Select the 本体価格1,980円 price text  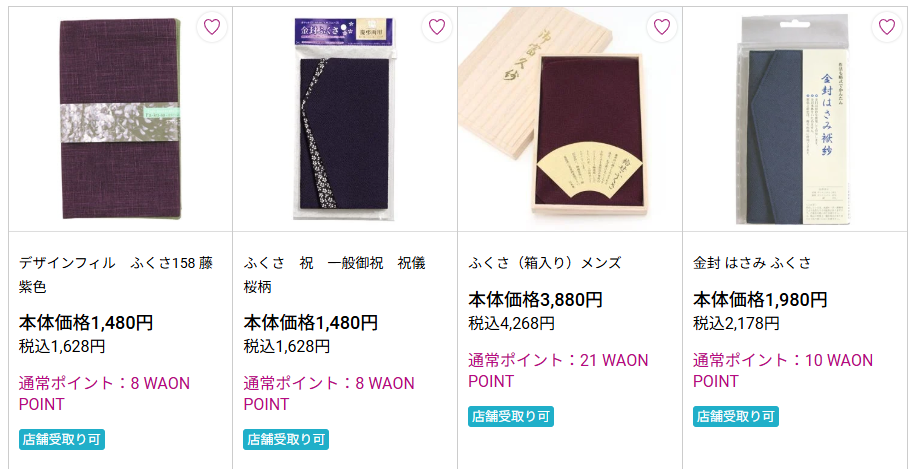pyautogui.click(x=760, y=300)
